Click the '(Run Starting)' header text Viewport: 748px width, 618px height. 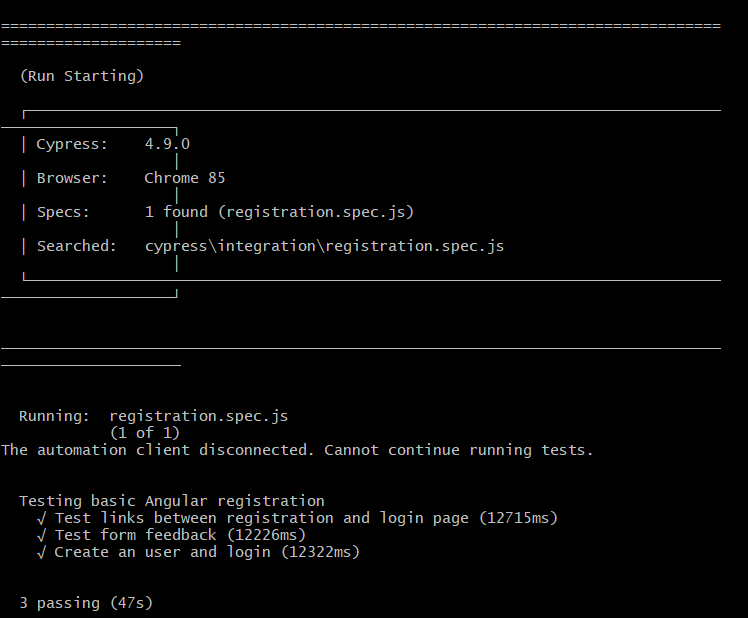pos(82,76)
